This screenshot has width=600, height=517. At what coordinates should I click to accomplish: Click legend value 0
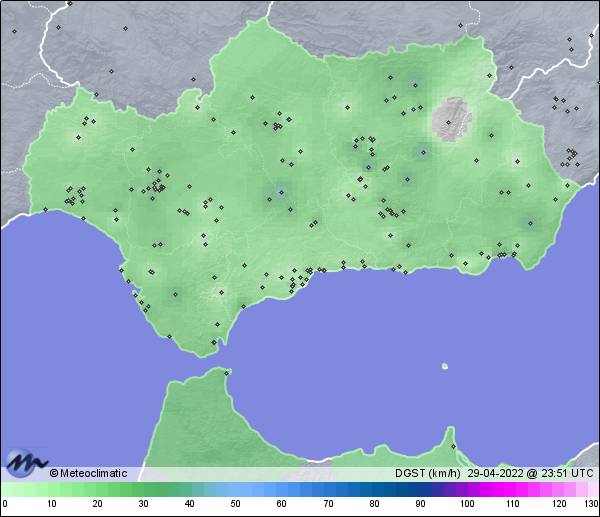pos(5,503)
